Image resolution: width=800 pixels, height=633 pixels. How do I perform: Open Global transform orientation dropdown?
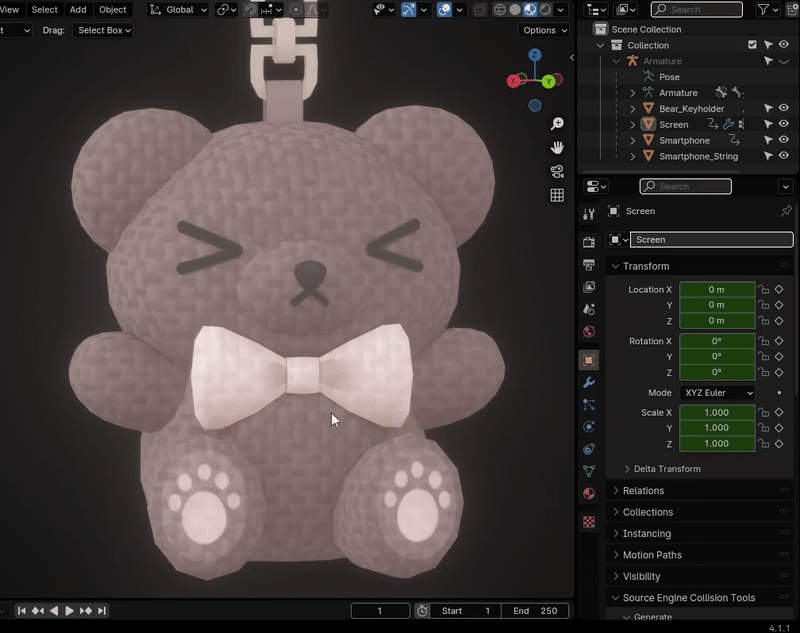click(x=178, y=10)
